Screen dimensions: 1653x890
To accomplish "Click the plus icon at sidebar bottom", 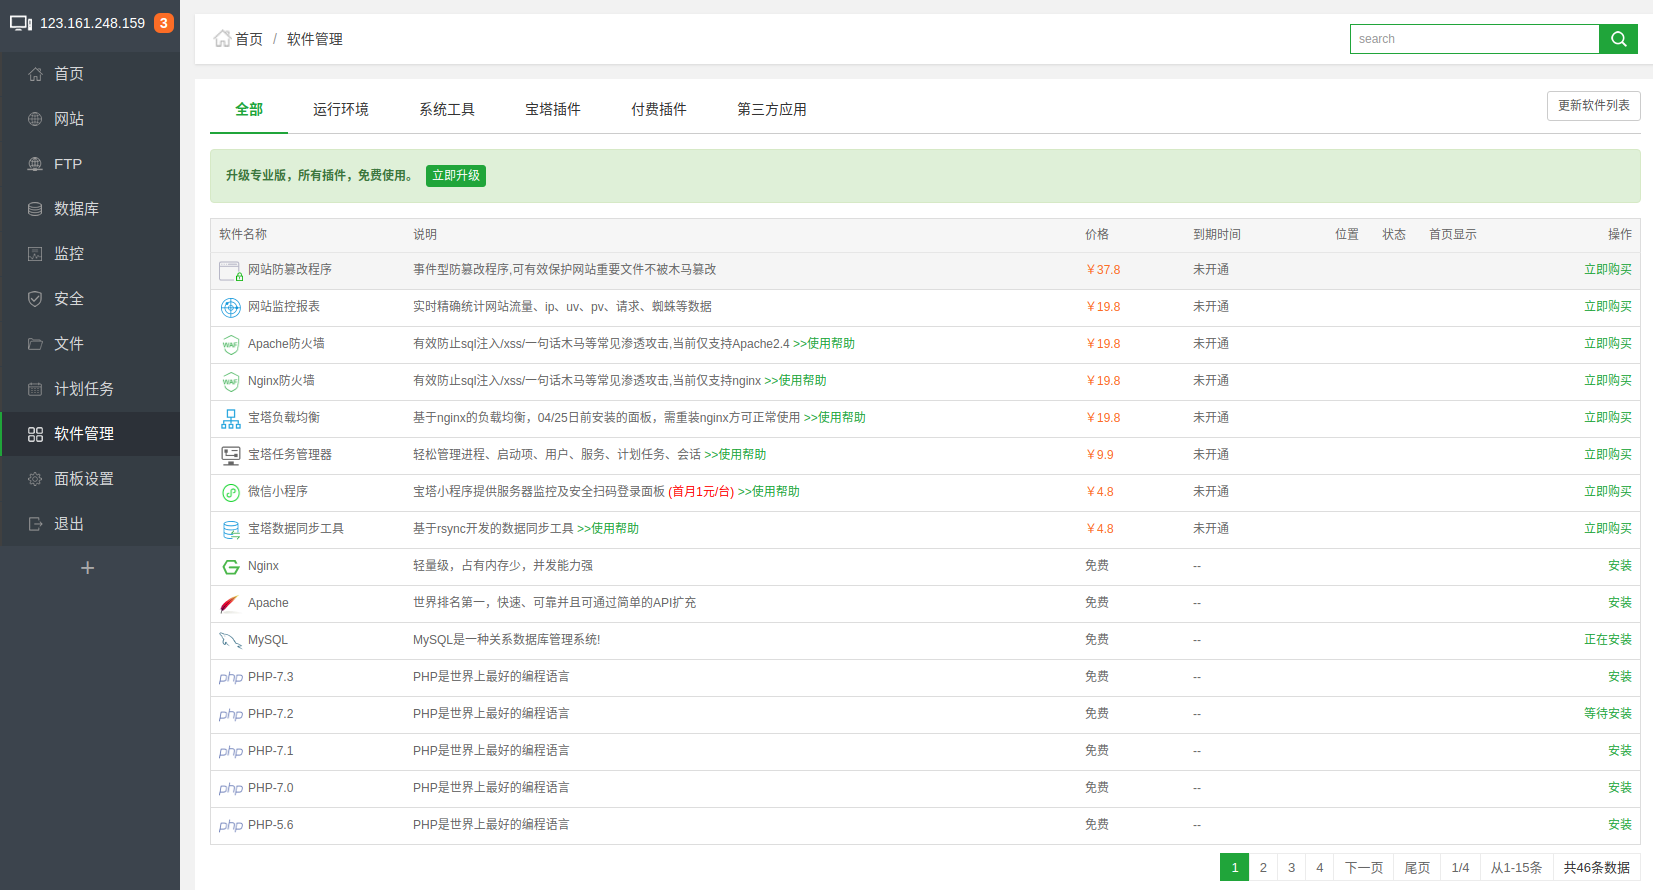I will pos(88,568).
